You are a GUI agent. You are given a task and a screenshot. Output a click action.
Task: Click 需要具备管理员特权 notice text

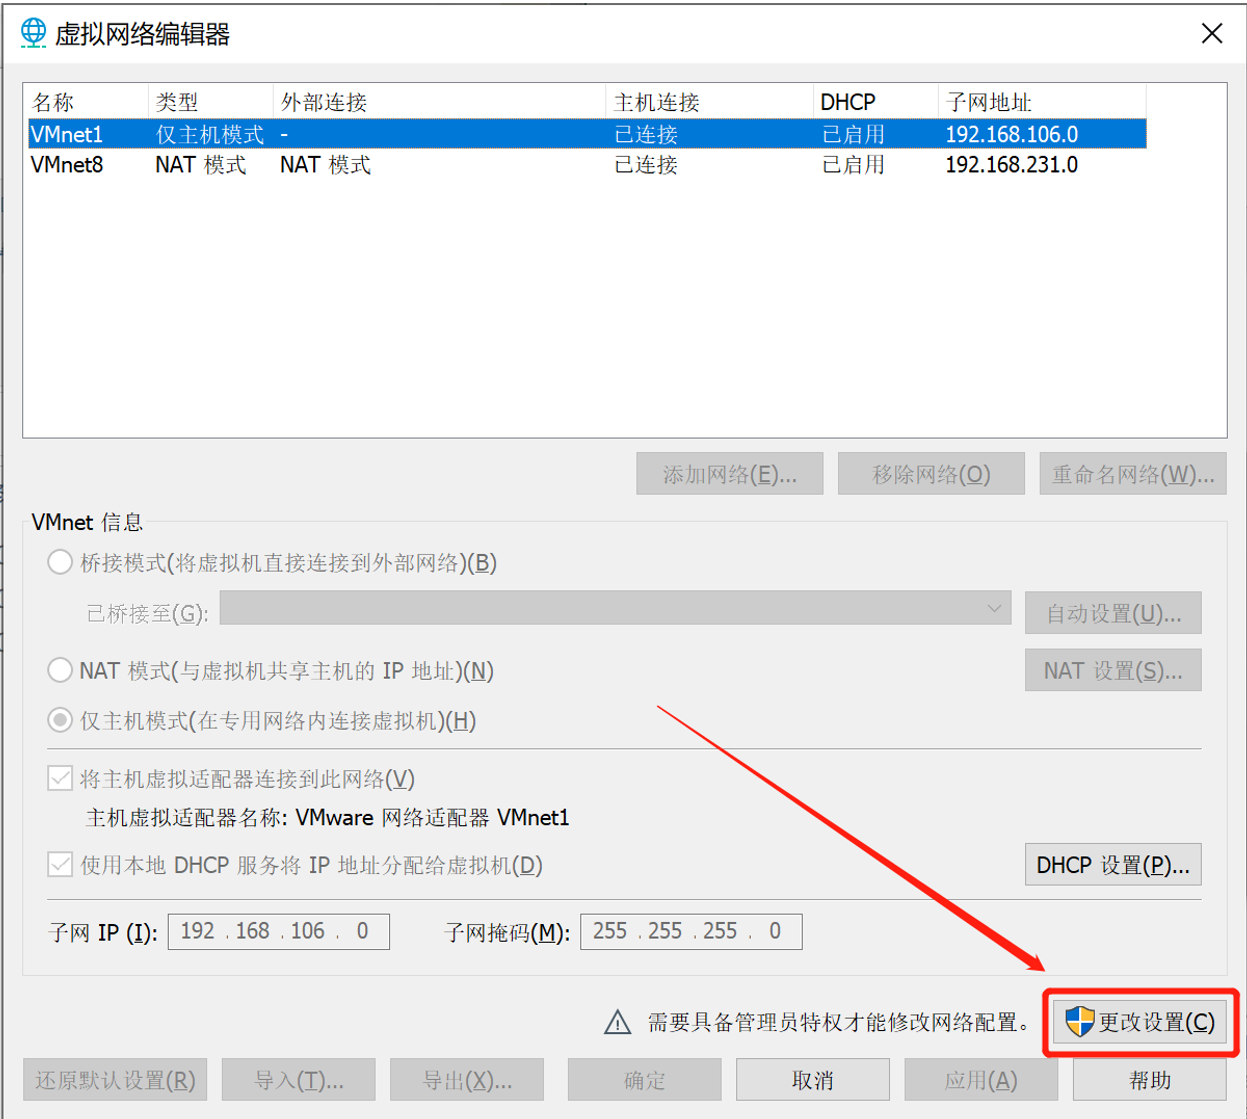click(x=839, y=1022)
